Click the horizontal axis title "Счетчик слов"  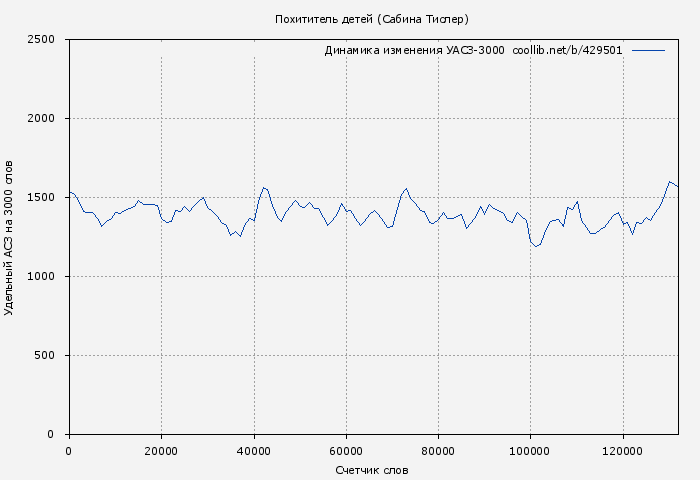pyautogui.click(x=372, y=470)
